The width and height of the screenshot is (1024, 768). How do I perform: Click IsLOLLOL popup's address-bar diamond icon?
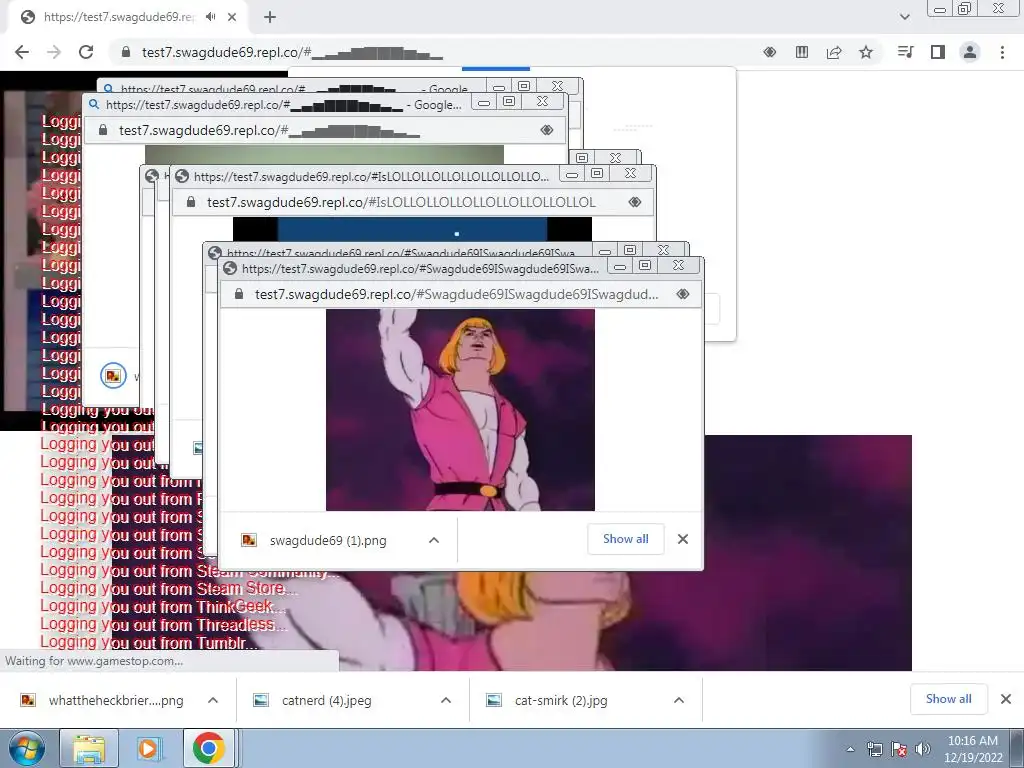pos(635,202)
